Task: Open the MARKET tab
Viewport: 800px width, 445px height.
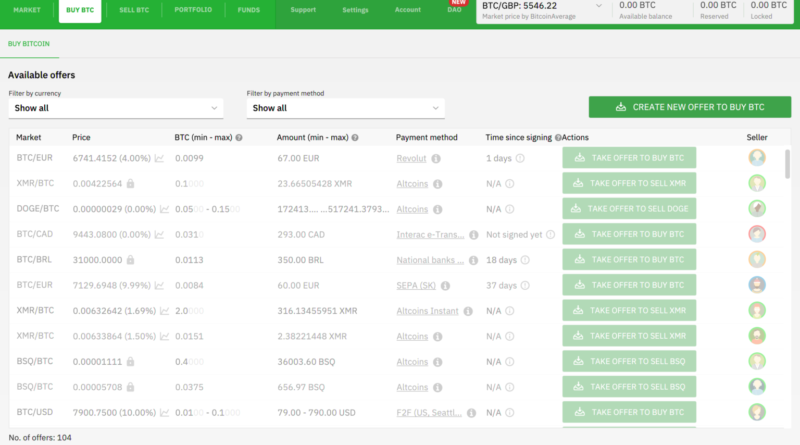Action: tap(27, 10)
